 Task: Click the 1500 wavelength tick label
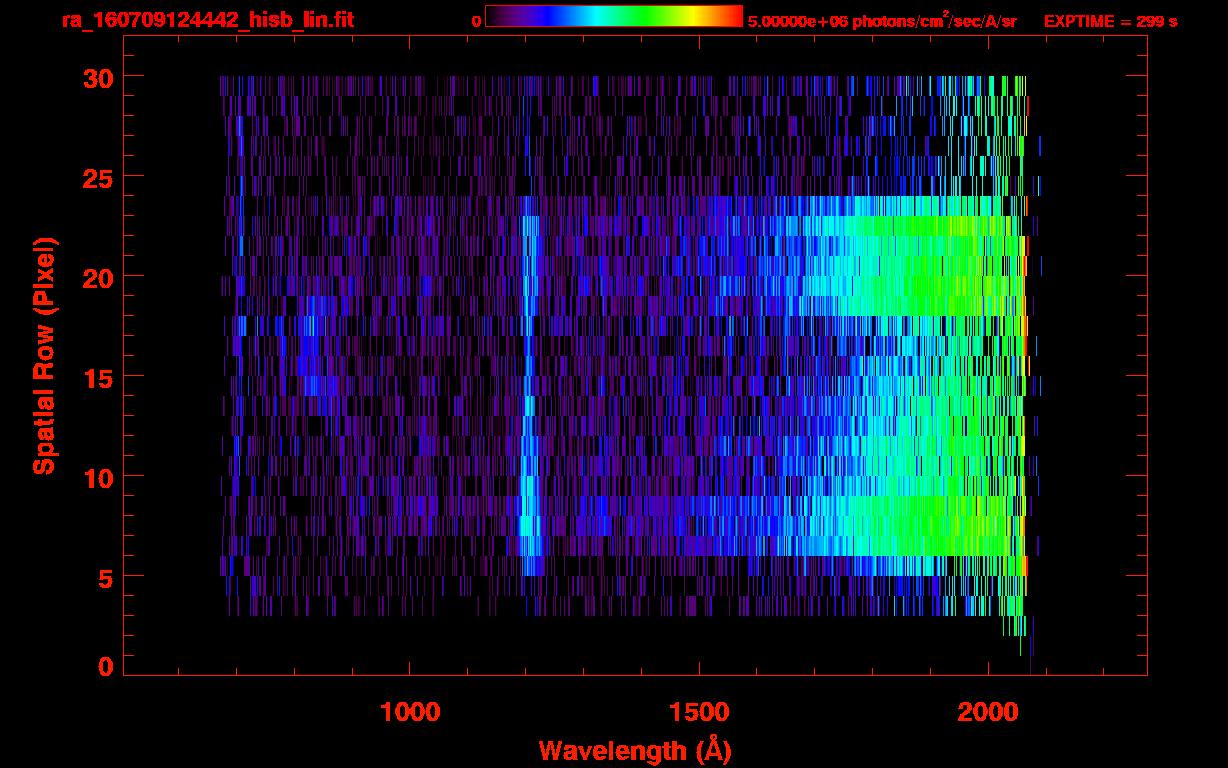point(698,712)
